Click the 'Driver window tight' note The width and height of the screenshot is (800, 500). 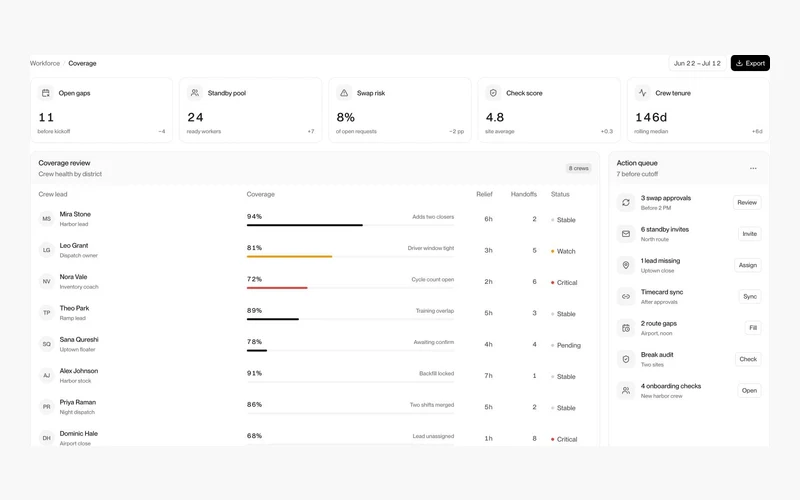click(x=431, y=248)
